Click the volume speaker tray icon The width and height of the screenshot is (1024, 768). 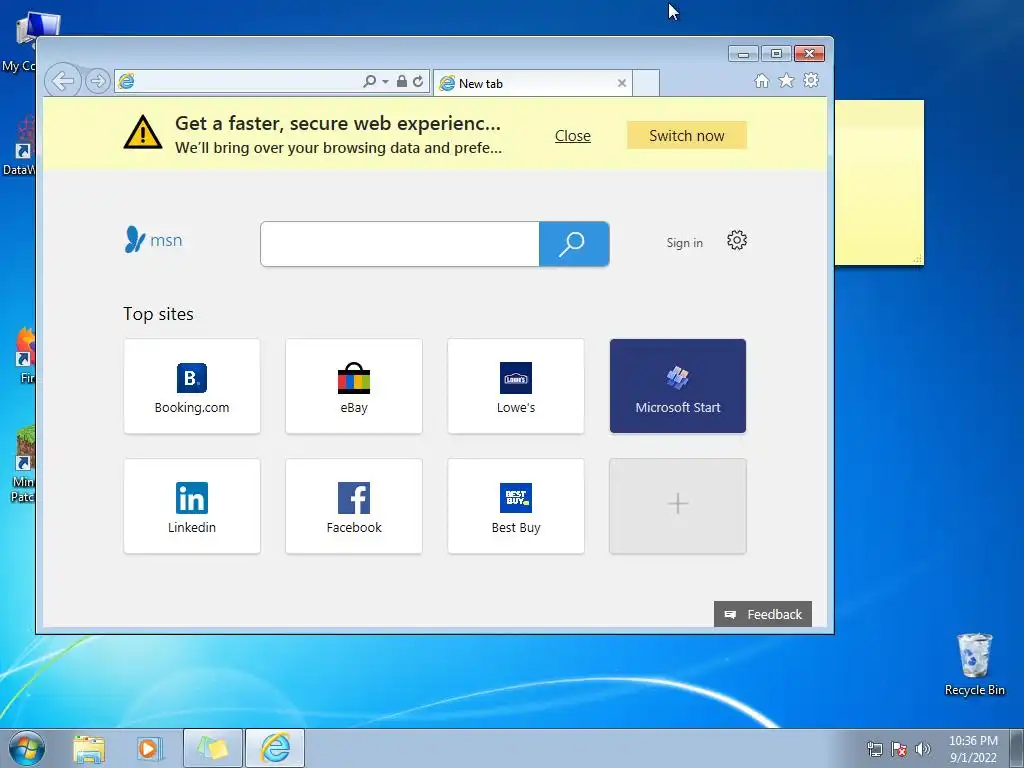pyautogui.click(x=923, y=749)
